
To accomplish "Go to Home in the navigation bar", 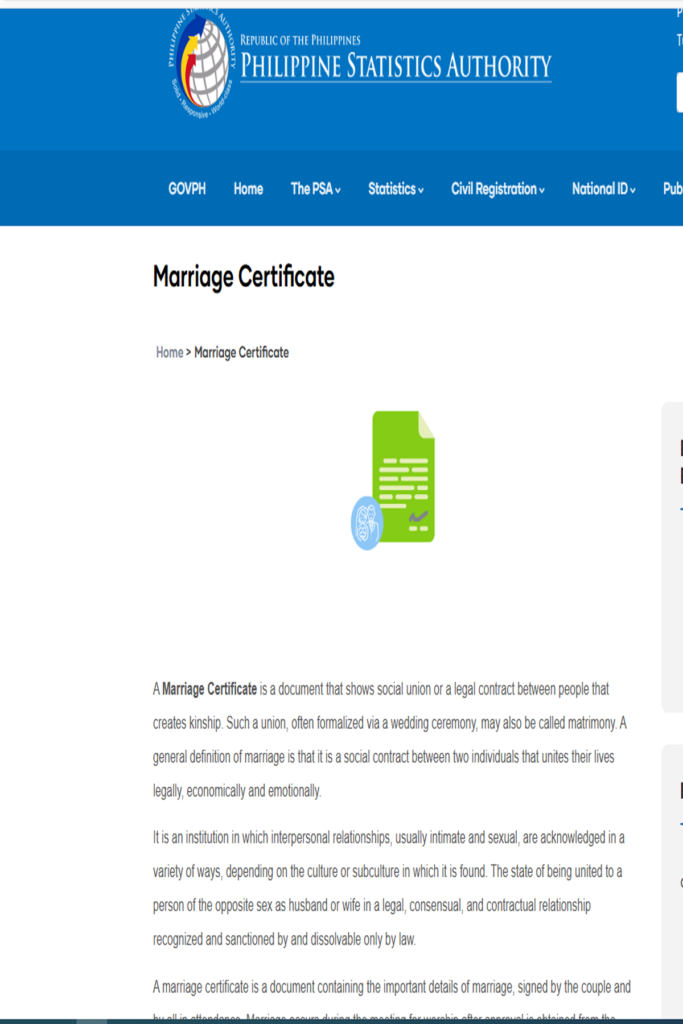I will coord(248,189).
